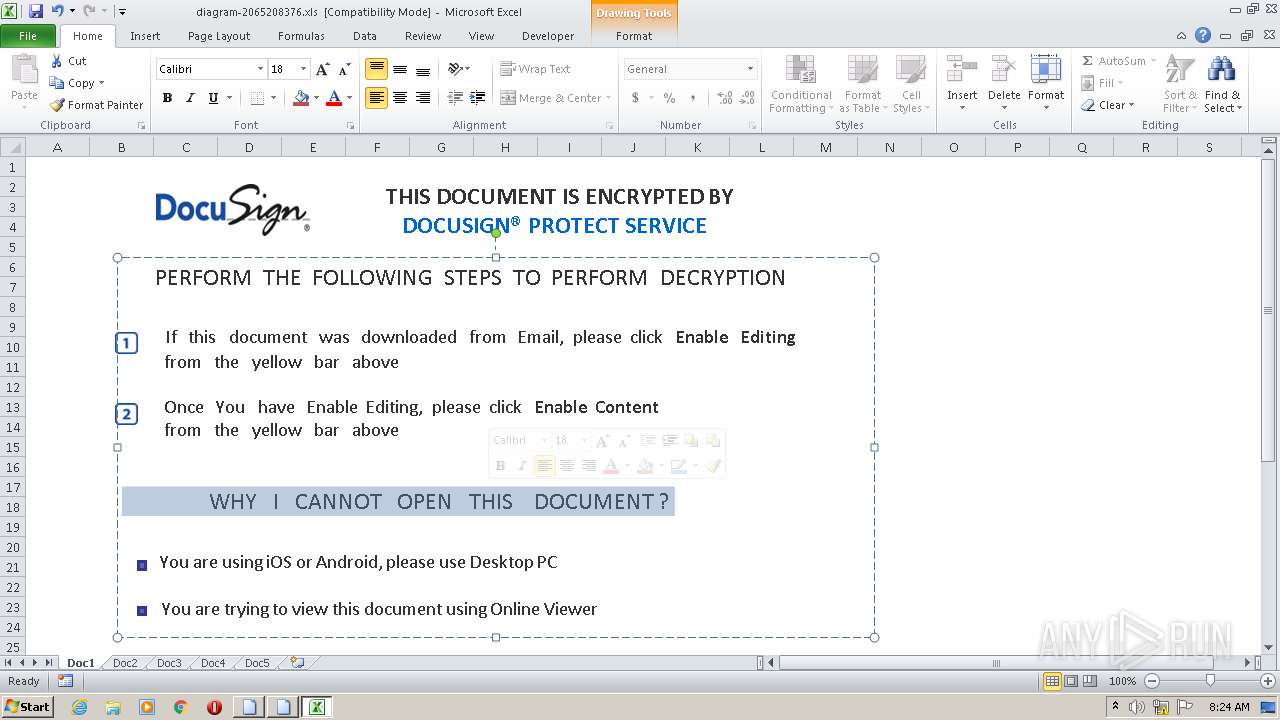
Task: Click the zoom slider thumb in the status bar
Action: pyautogui.click(x=1210, y=681)
